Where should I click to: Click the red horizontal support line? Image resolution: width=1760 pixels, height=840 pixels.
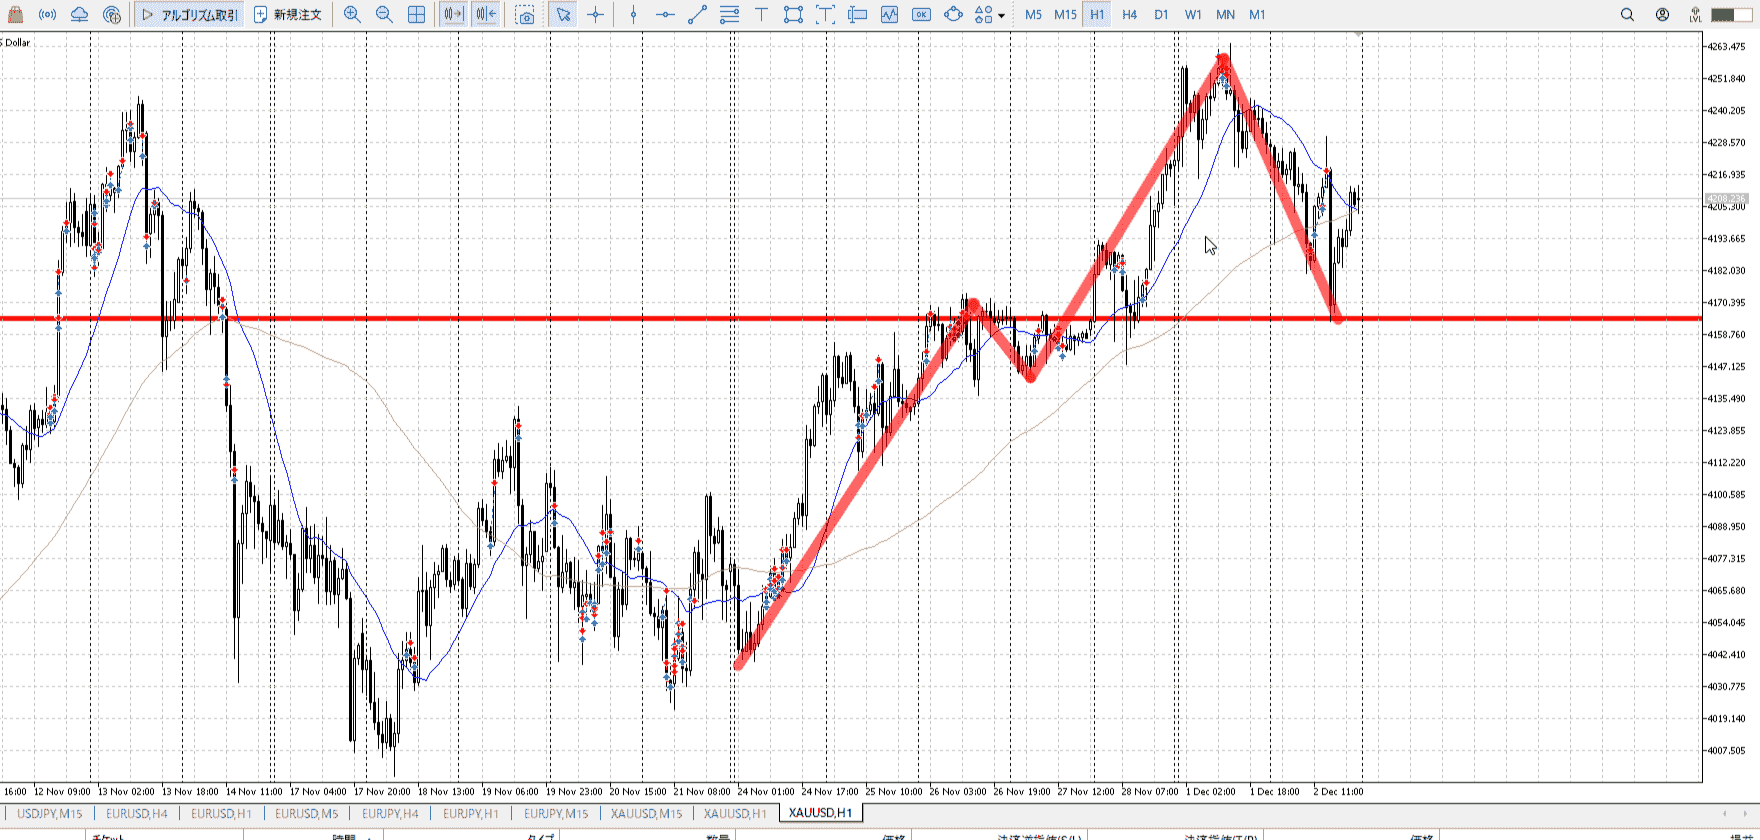click(x=500, y=319)
